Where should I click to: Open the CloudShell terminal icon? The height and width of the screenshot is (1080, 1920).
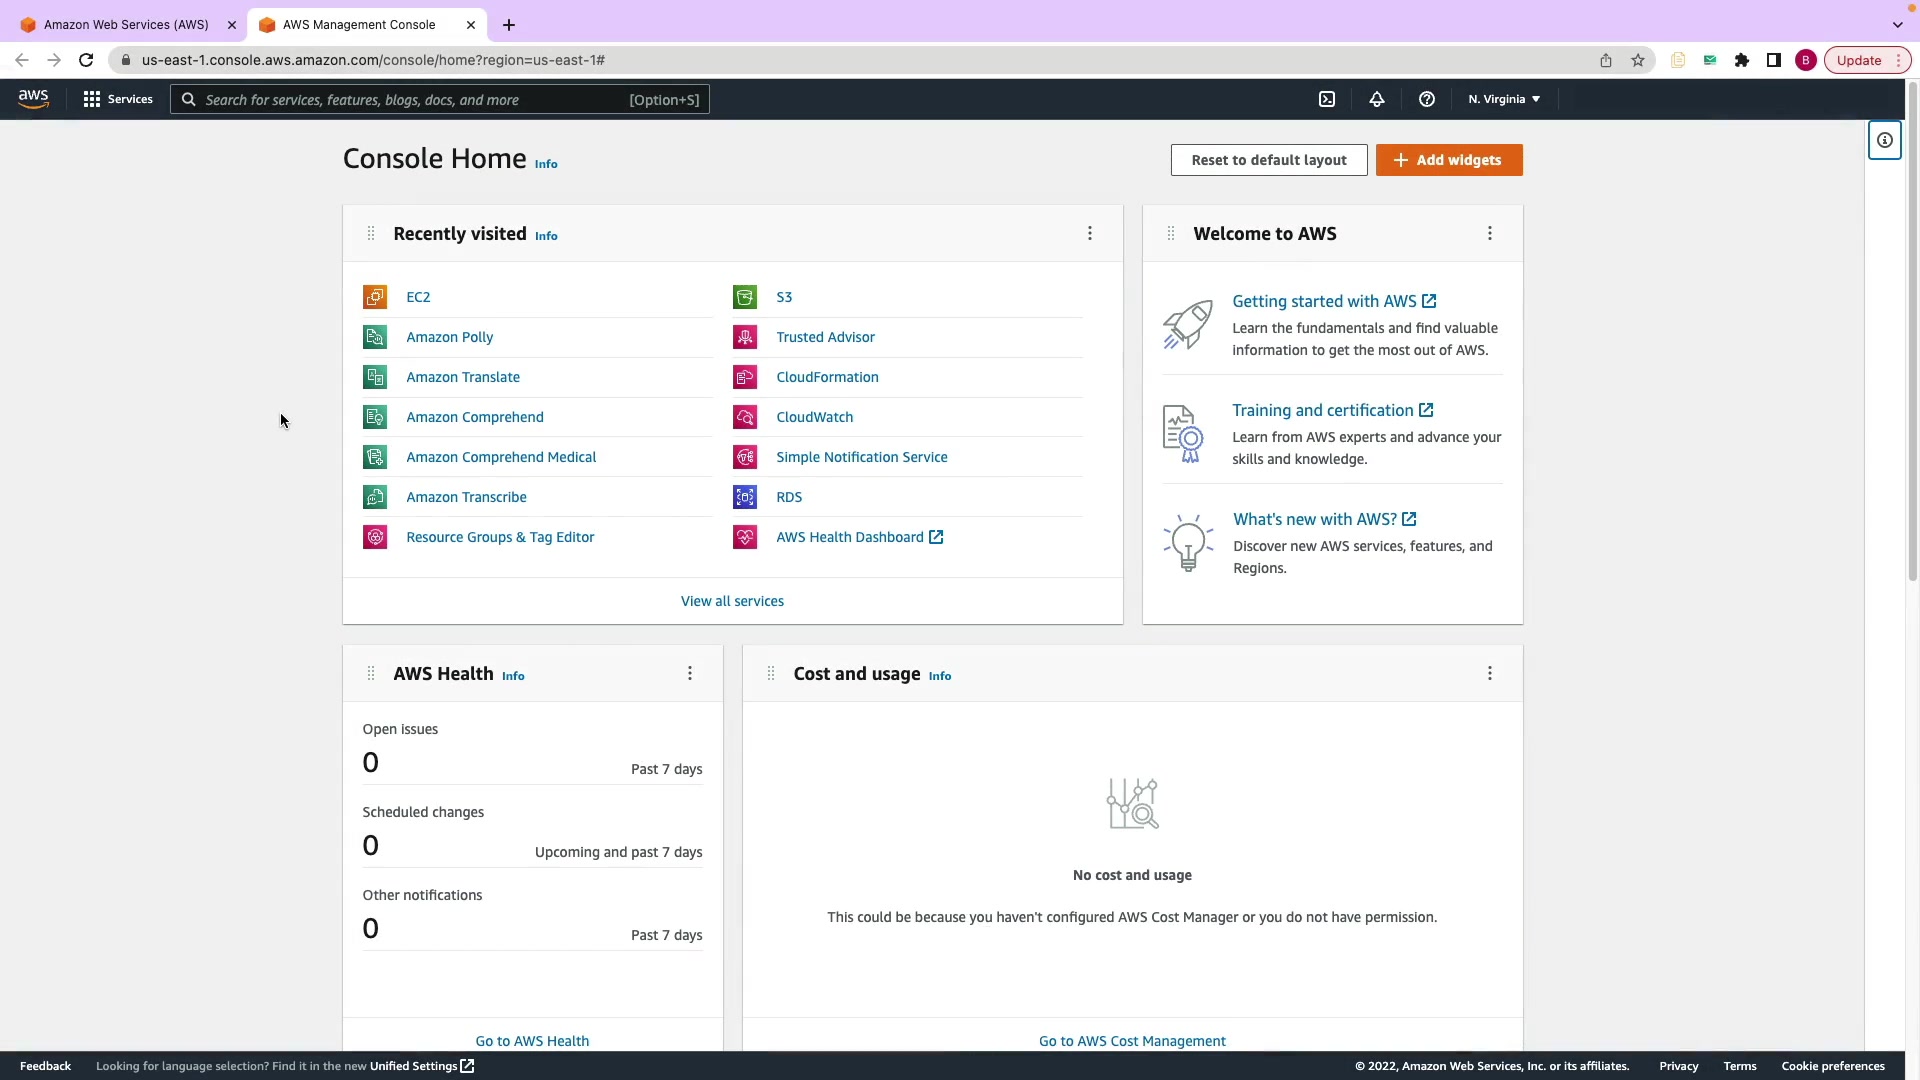point(1327,99)
